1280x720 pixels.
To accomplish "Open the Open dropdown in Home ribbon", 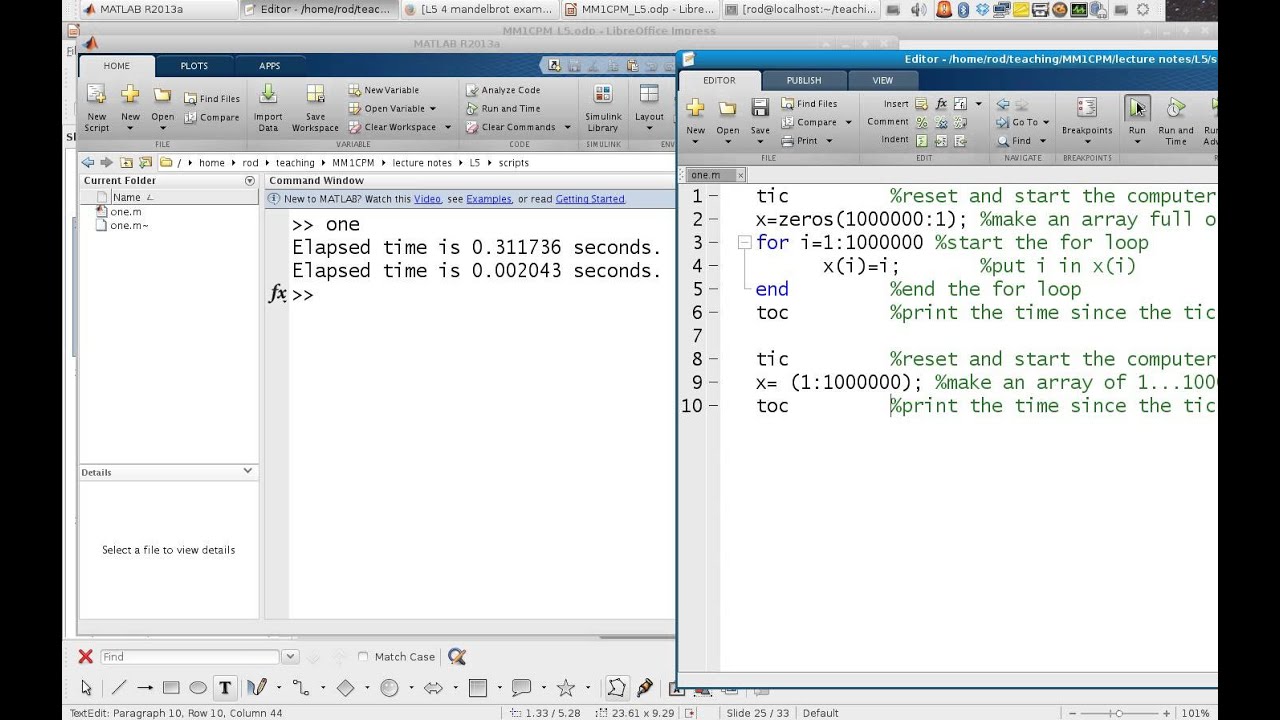I will 162,129.
